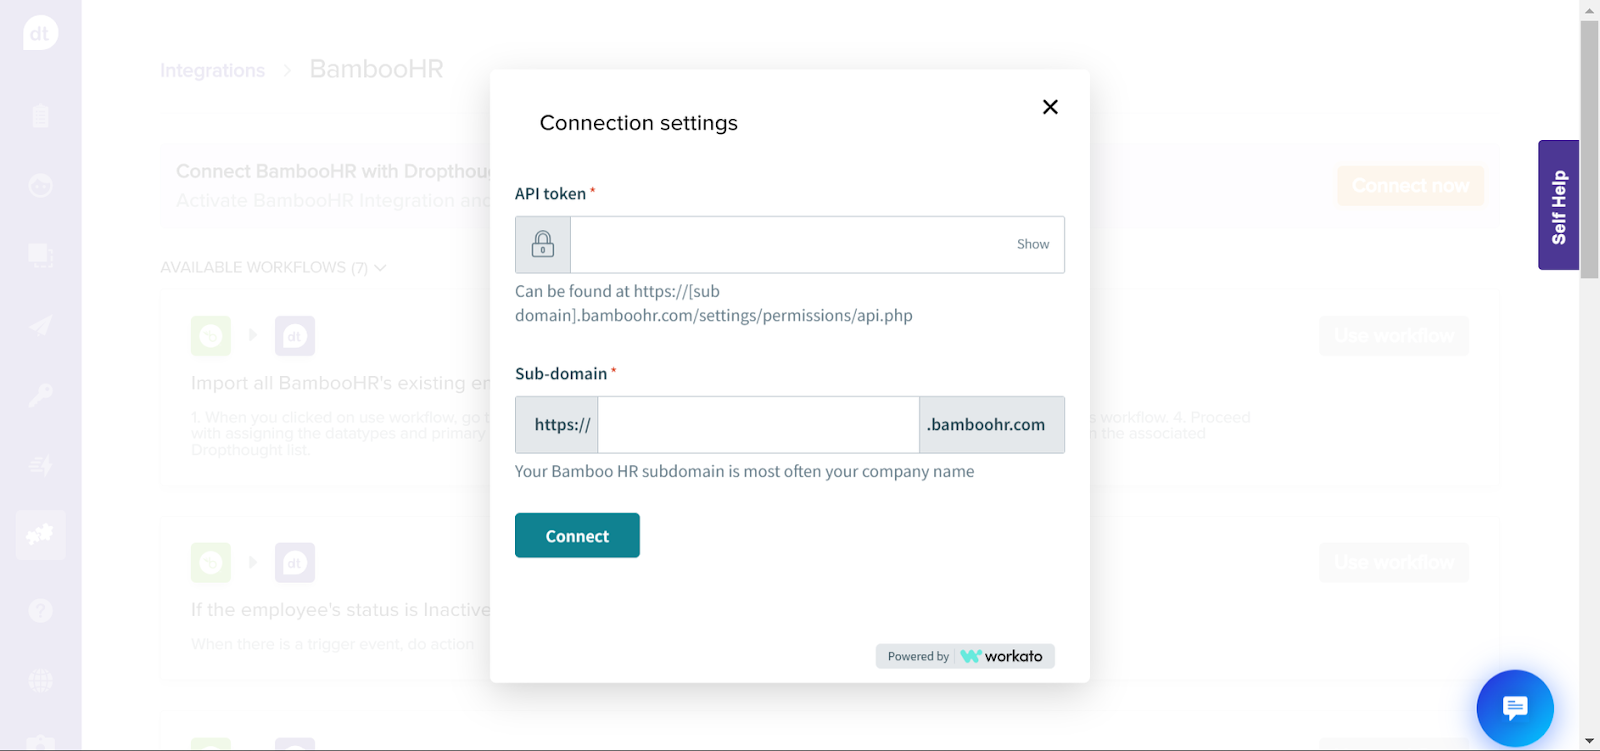This screenshot has height=751, width=1600.
Task: Focus the API token input field
Action: (790, 245)
